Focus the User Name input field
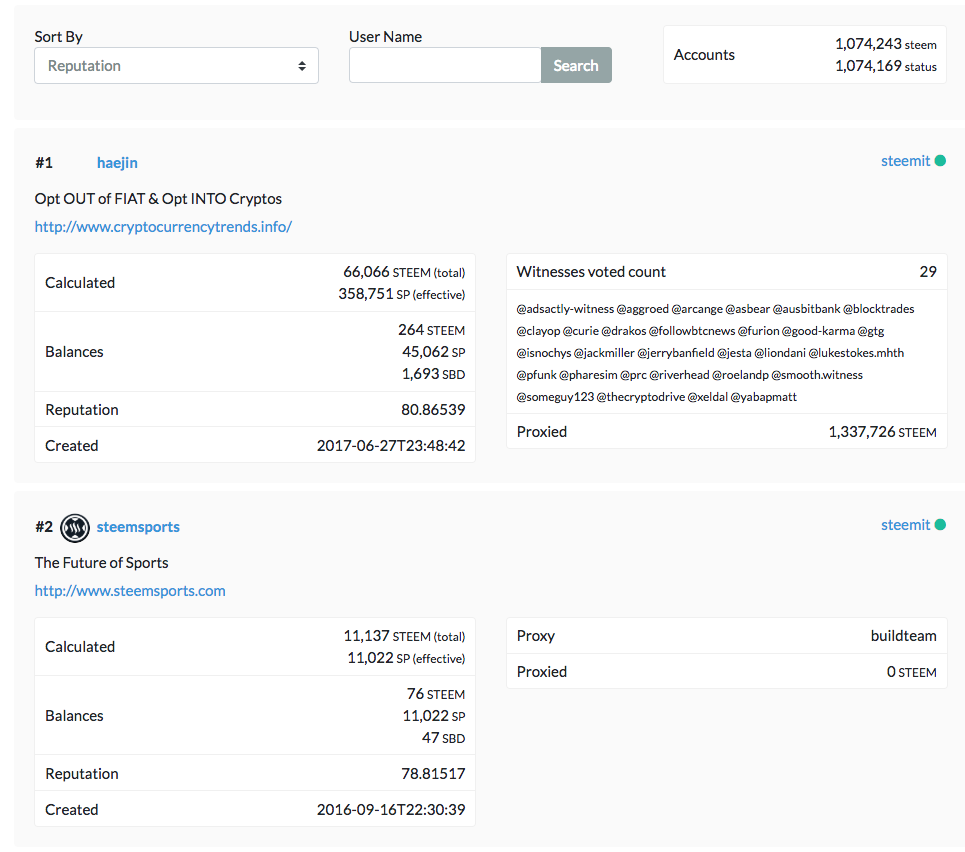 pyautogui.click(x=445, y=66)
